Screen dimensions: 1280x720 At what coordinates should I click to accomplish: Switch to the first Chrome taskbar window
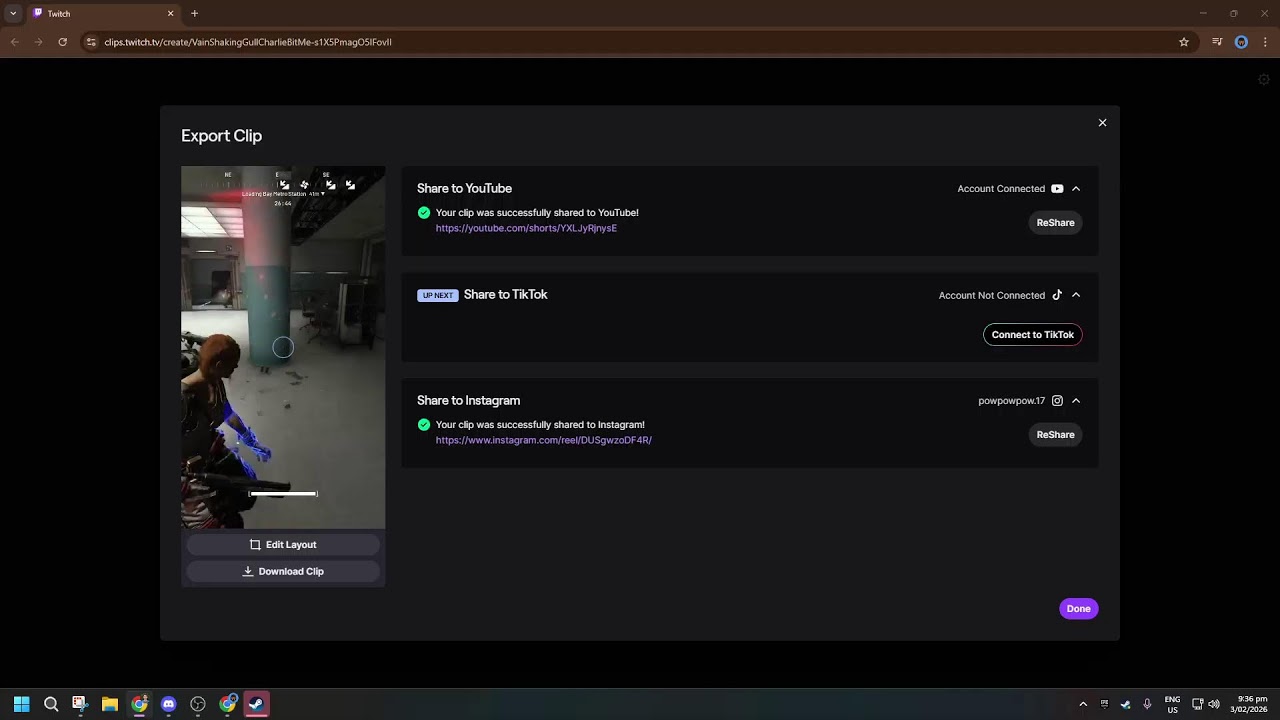click(139, 704)
